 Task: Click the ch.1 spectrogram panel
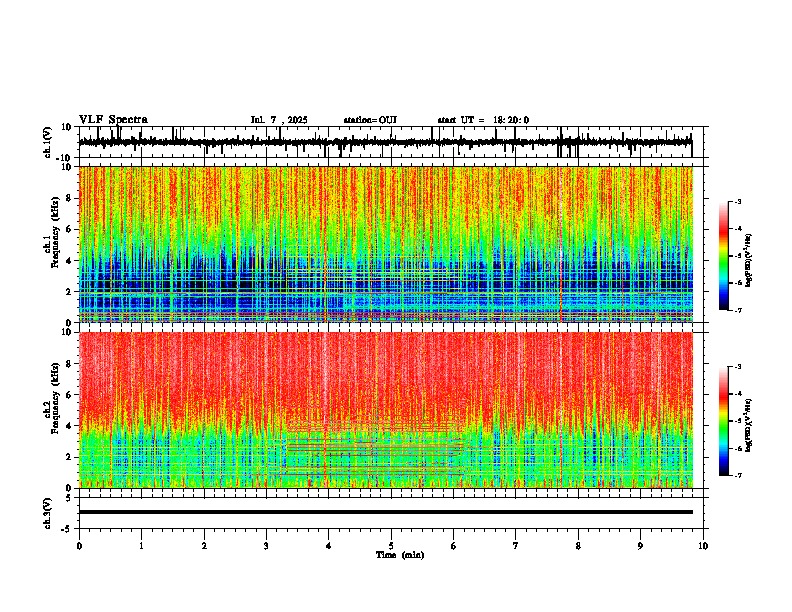[385, 244]
